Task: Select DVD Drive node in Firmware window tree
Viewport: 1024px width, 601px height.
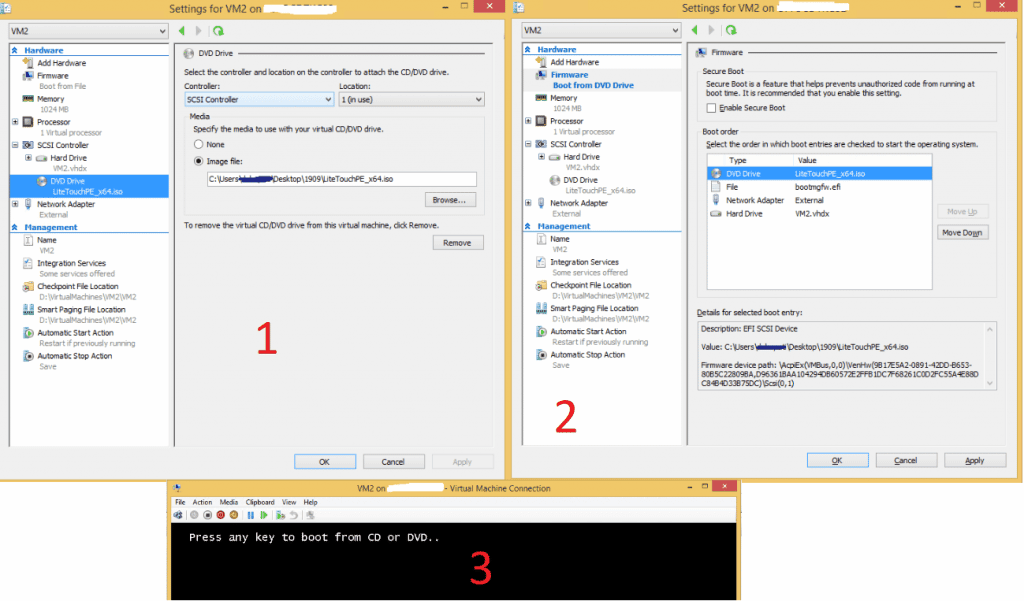Action: click(x=581, y=180)
